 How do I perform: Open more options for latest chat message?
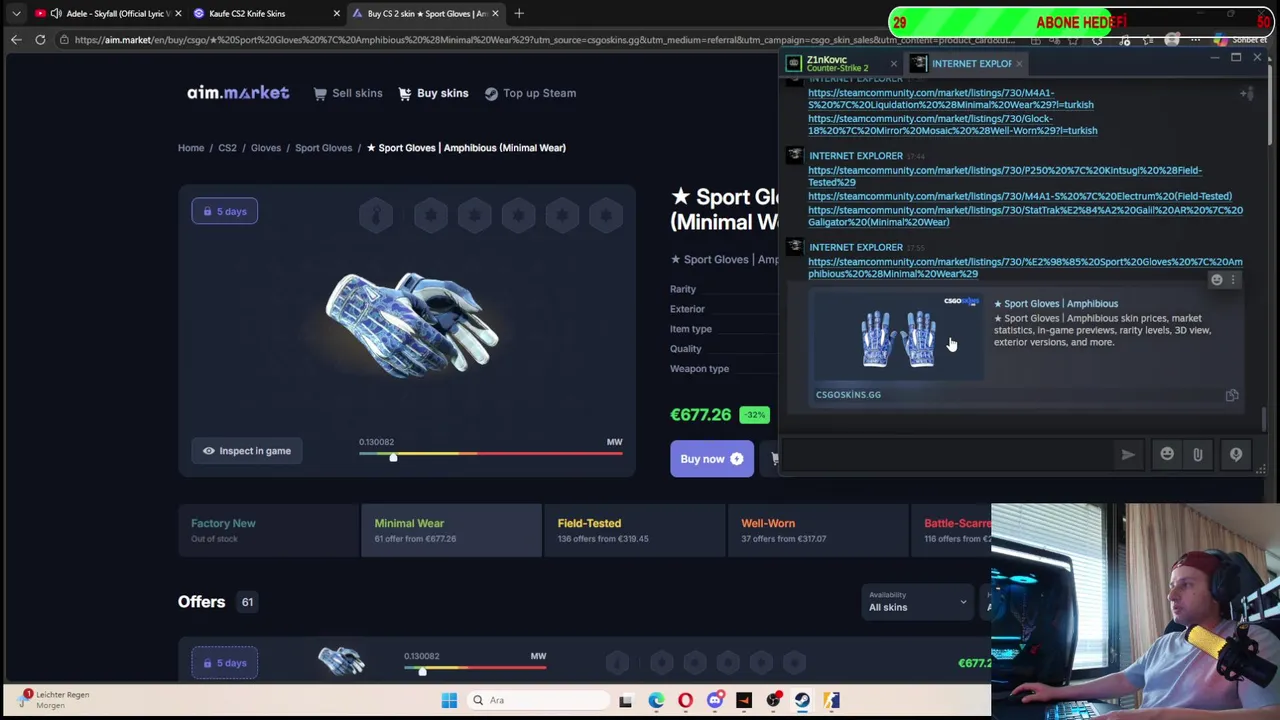click(1233, 280)
